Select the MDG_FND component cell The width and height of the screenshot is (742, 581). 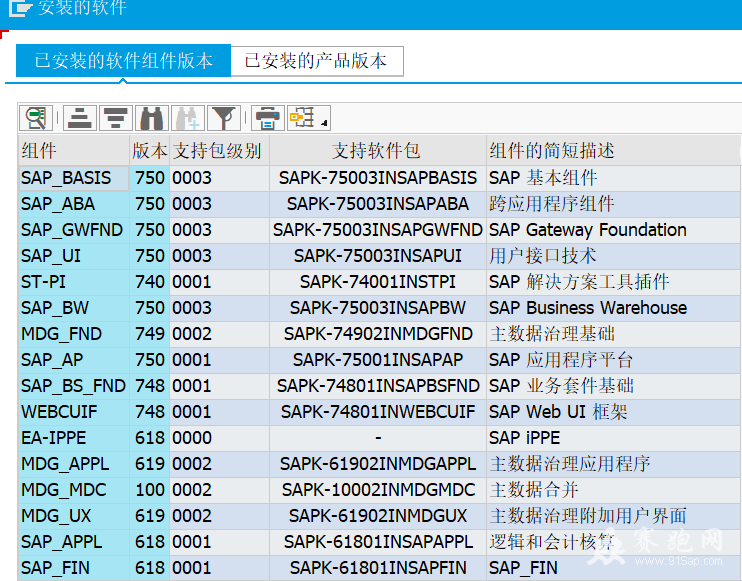pos(74,334)
